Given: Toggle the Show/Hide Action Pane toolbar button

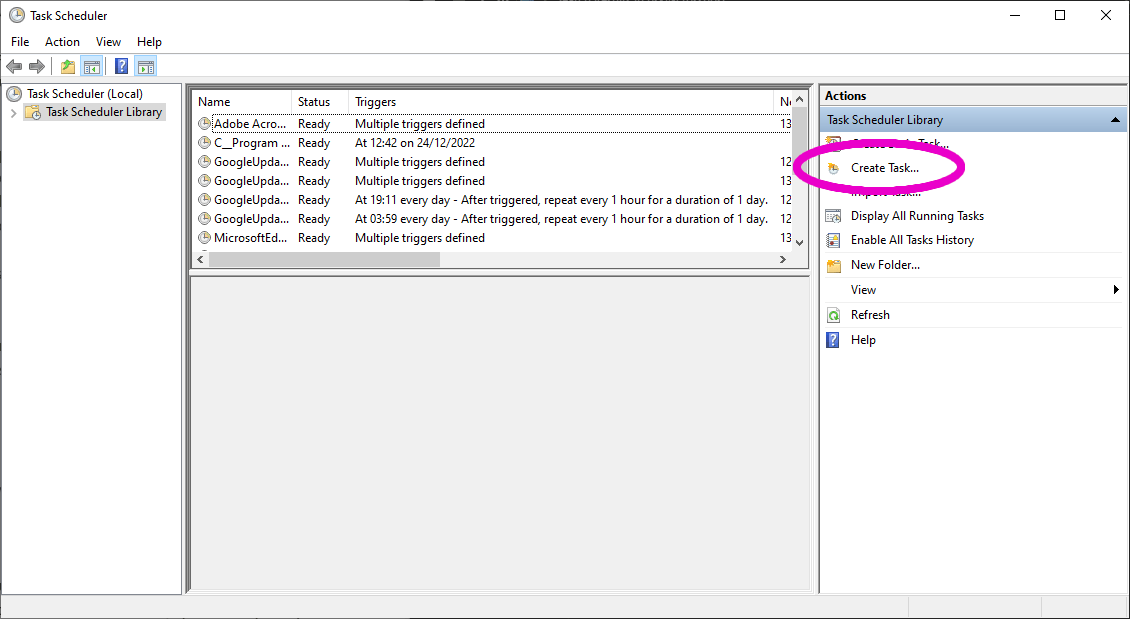Looking at the screenshot, I should [146, 67].
